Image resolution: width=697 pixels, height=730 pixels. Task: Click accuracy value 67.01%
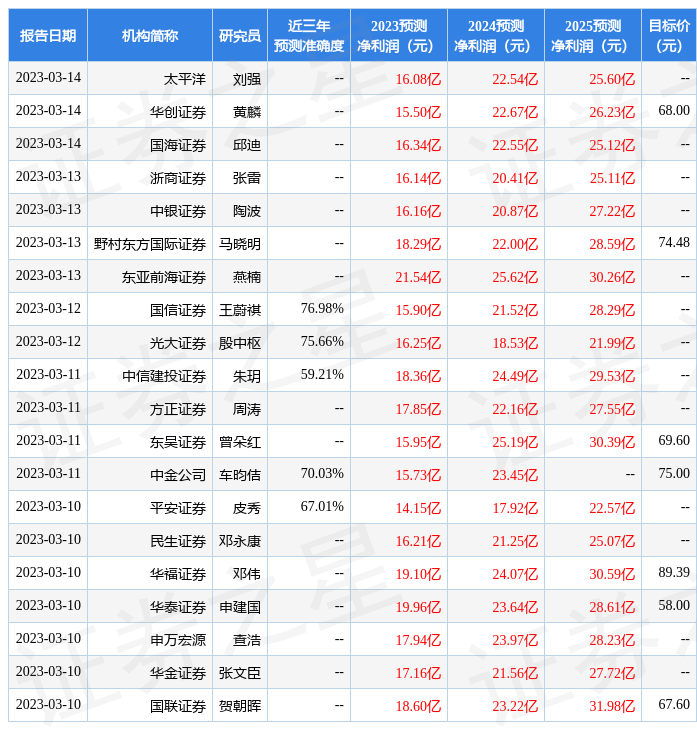coord(322,507)
